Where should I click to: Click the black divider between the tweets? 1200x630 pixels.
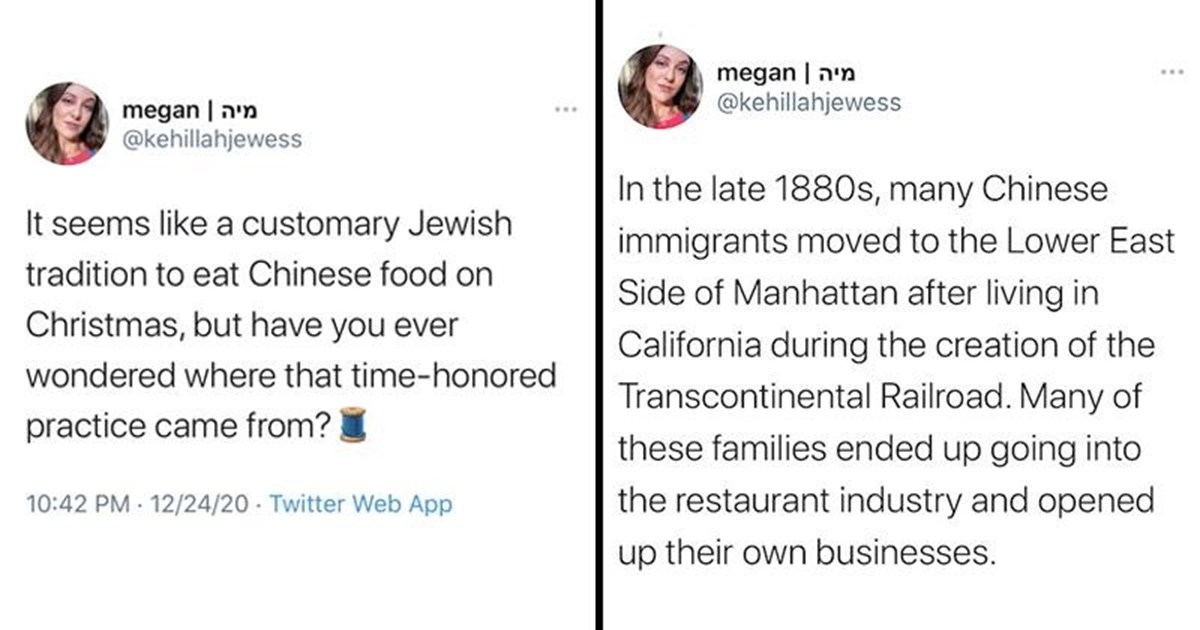598,315
